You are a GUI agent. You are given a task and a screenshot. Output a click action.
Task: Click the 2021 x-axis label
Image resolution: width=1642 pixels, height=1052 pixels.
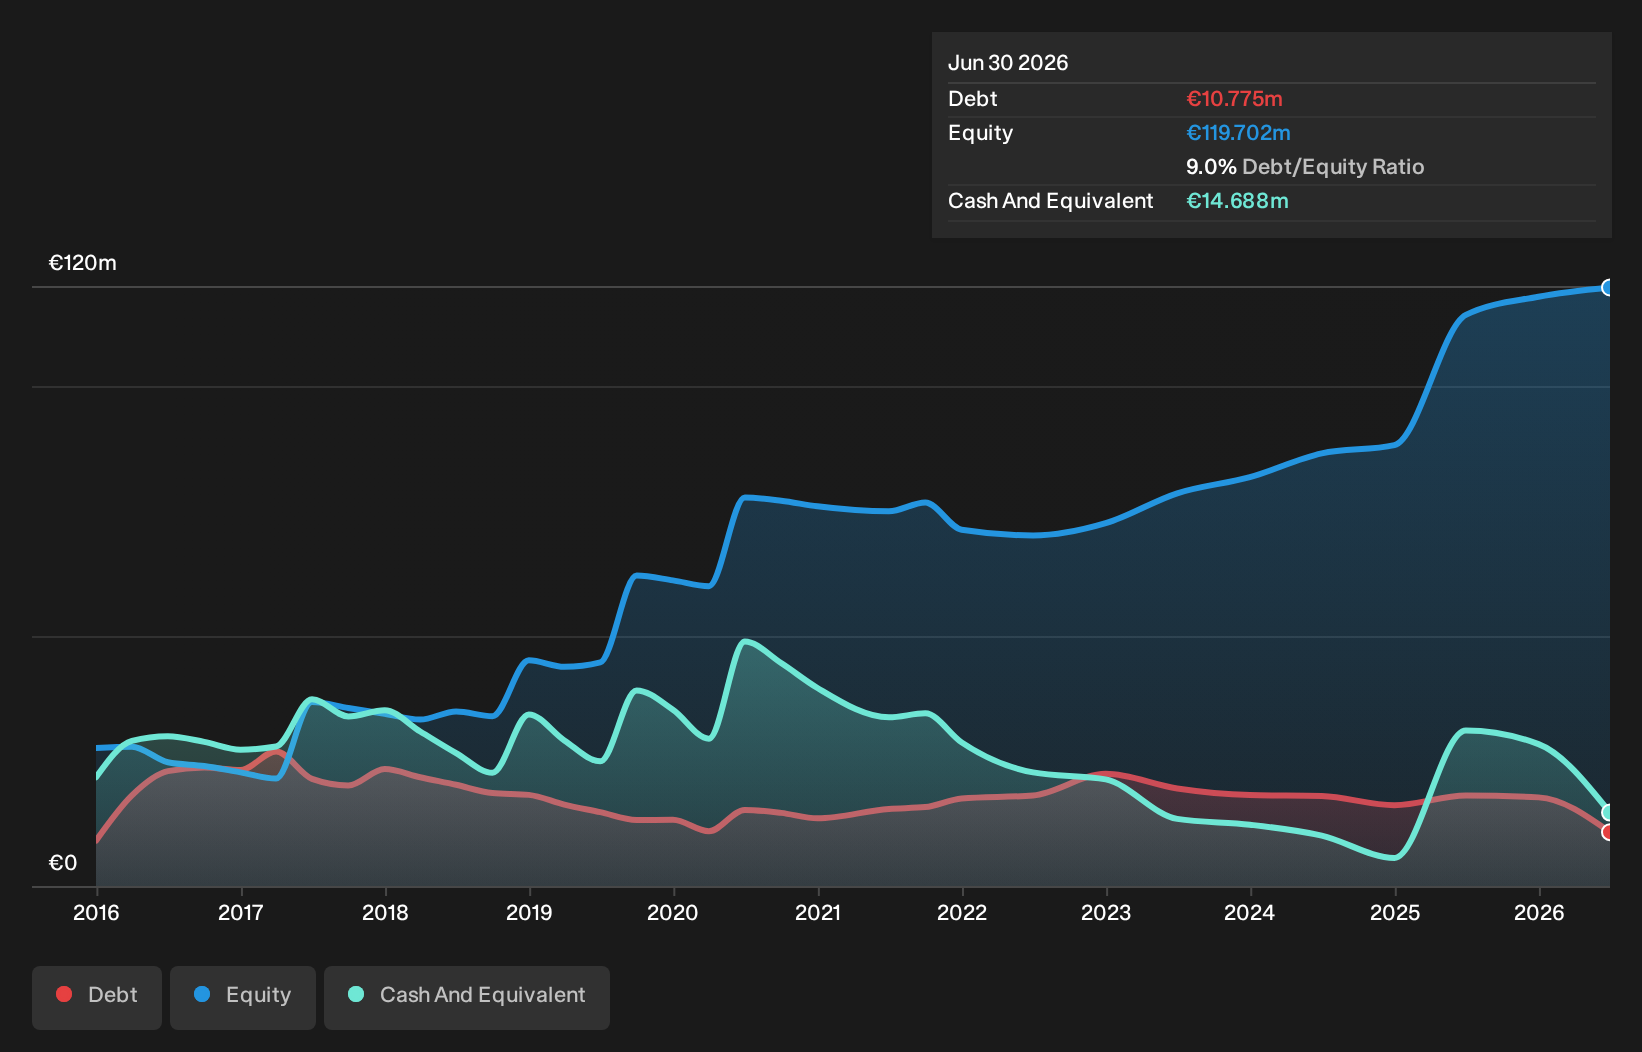click(818, 912)
